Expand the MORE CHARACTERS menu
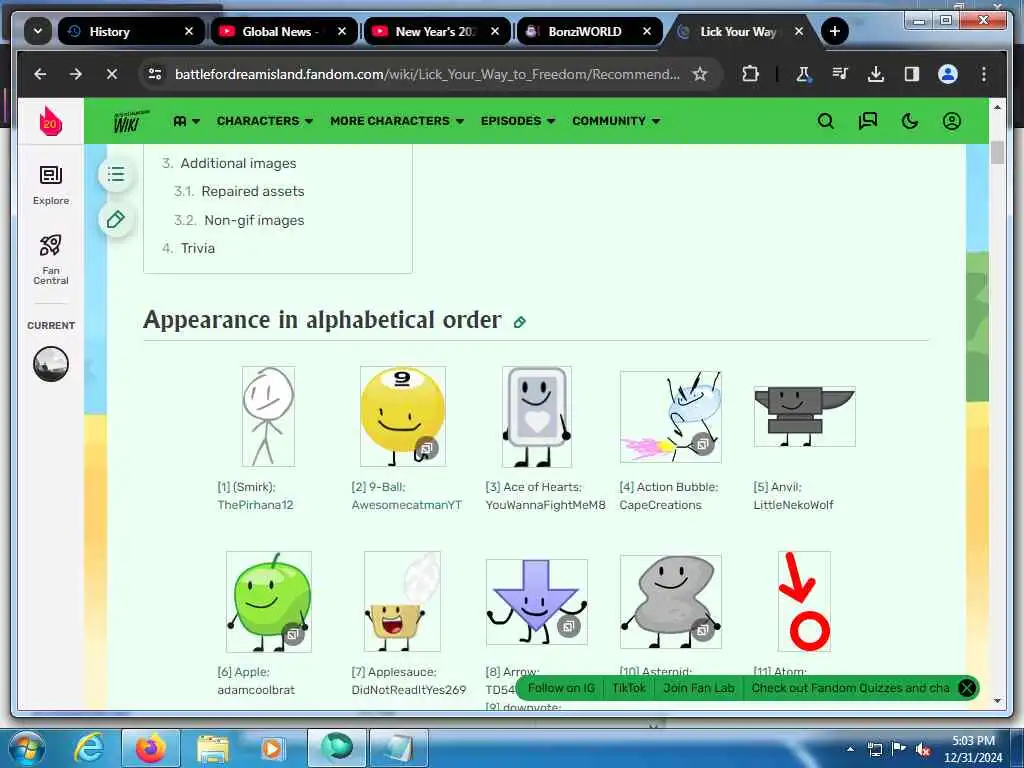 pyautogui.click(x=396, y=121)
